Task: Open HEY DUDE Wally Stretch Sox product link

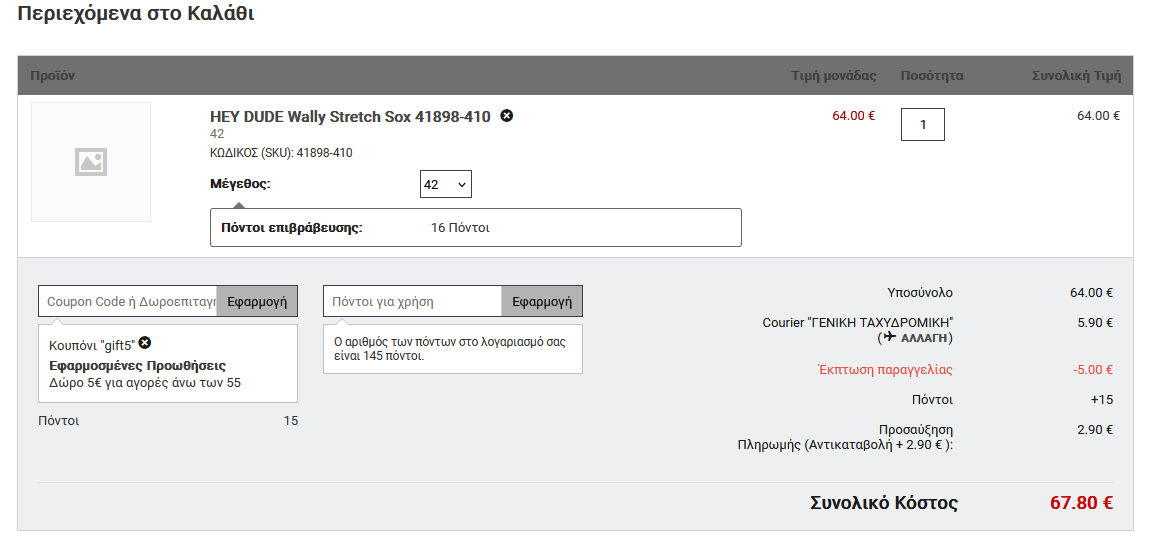Action: tap(350, 116)
